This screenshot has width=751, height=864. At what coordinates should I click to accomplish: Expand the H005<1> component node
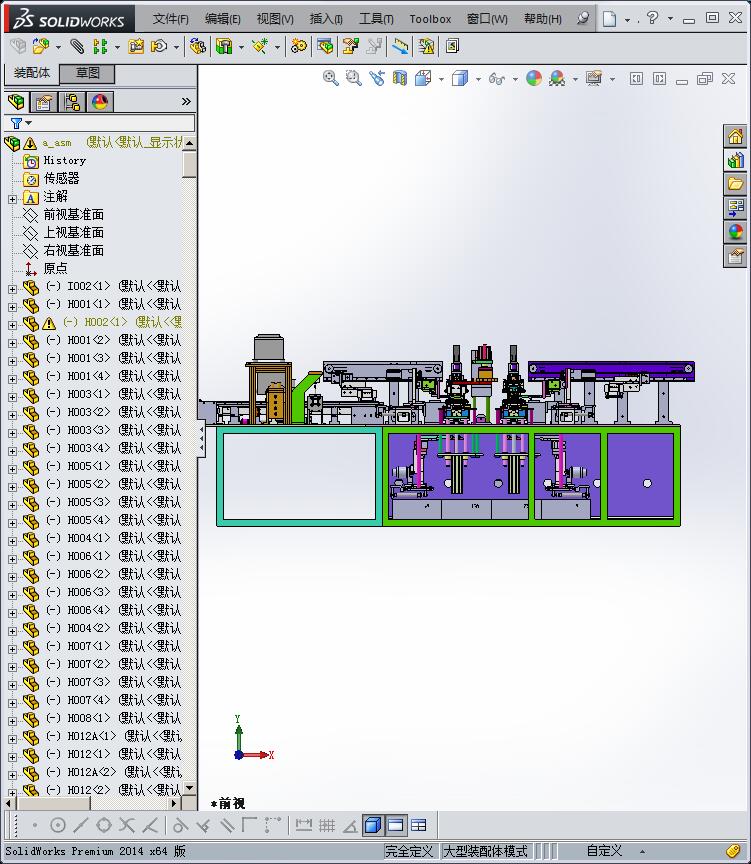tap(13, 469)
